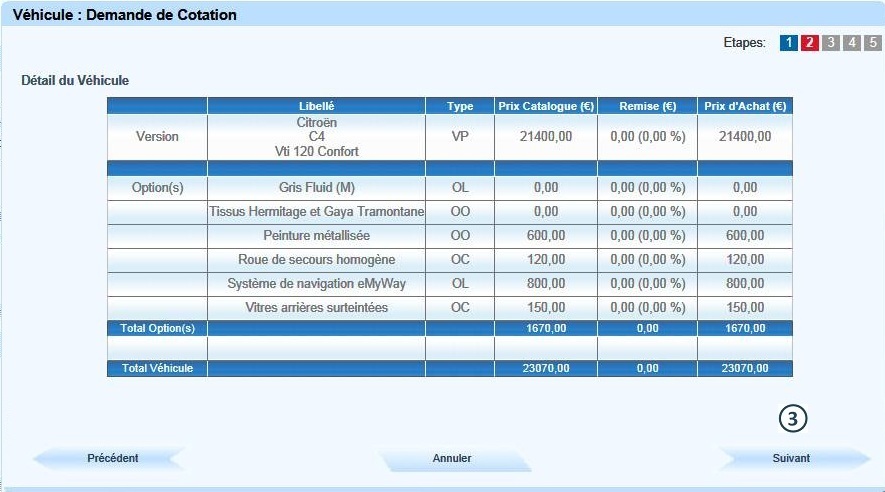
Task: Click the Prix d'Achat (€) header
Action: tap(744, 106)
